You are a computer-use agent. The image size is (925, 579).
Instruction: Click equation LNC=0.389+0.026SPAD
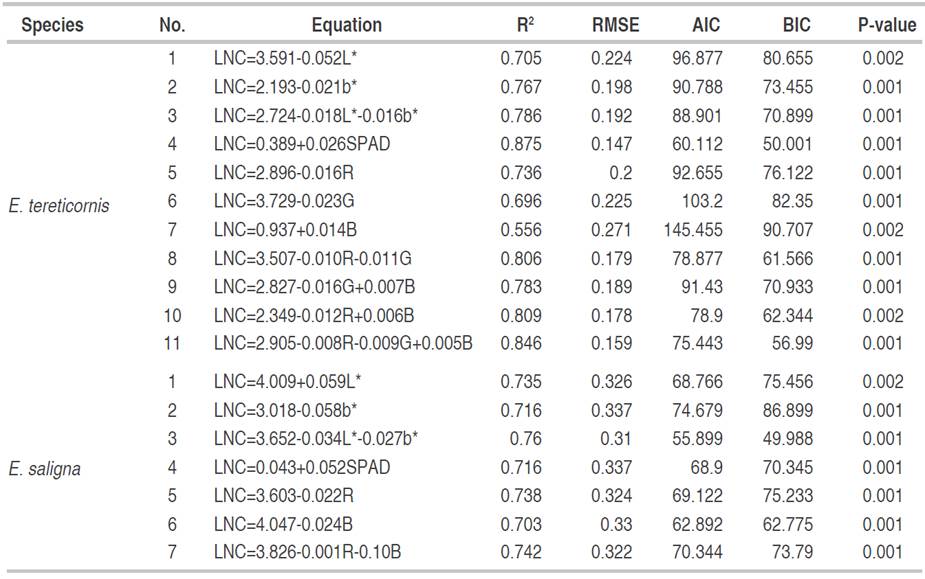pyautogui.click(x=301, y=144)
